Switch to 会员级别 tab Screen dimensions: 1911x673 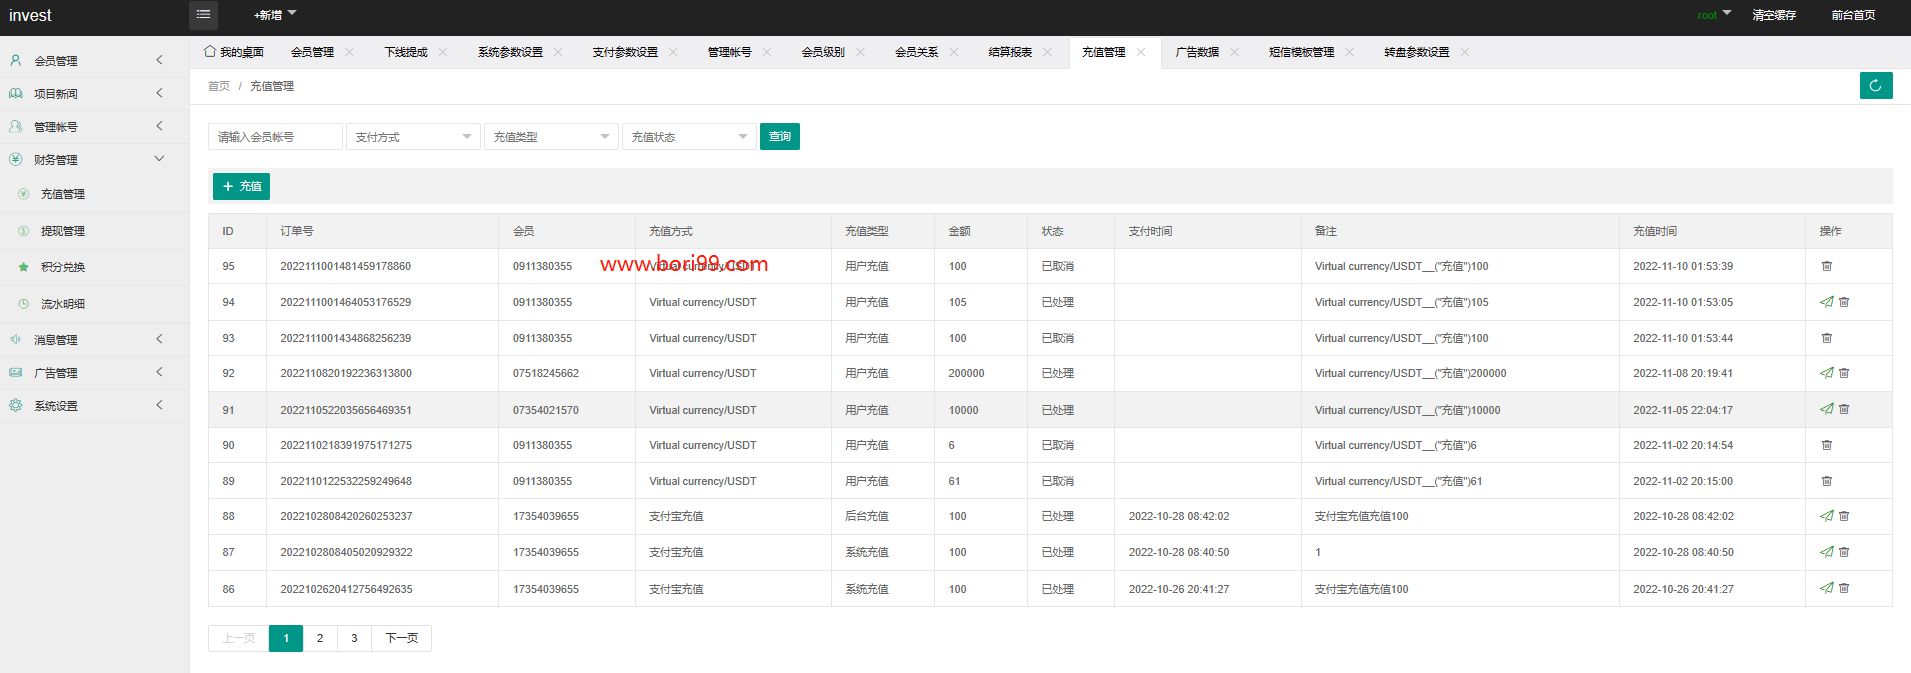click(x=823, y=52)
